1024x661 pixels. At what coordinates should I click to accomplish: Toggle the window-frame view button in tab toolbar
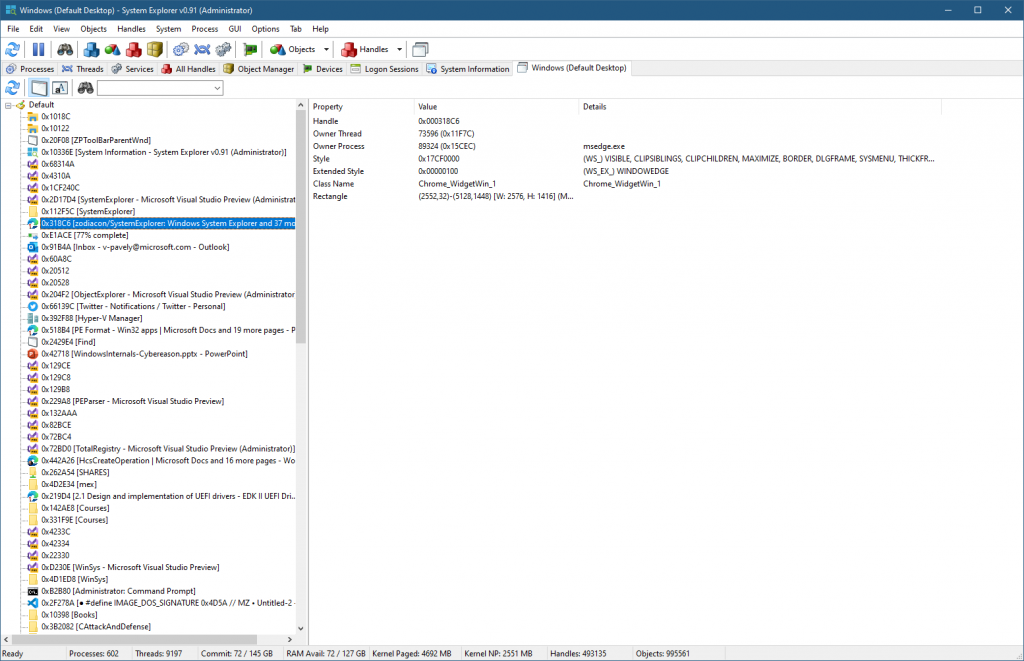coord(39,88)
